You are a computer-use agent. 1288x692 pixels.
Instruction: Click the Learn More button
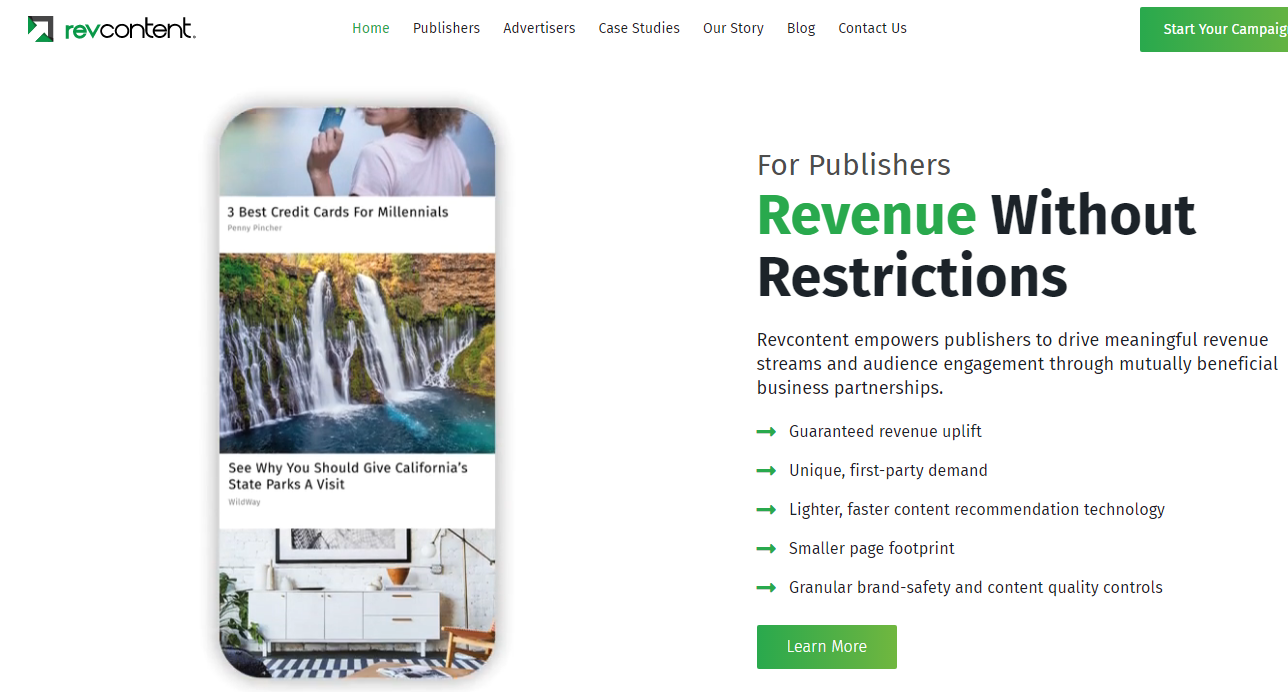pos(827,647)
